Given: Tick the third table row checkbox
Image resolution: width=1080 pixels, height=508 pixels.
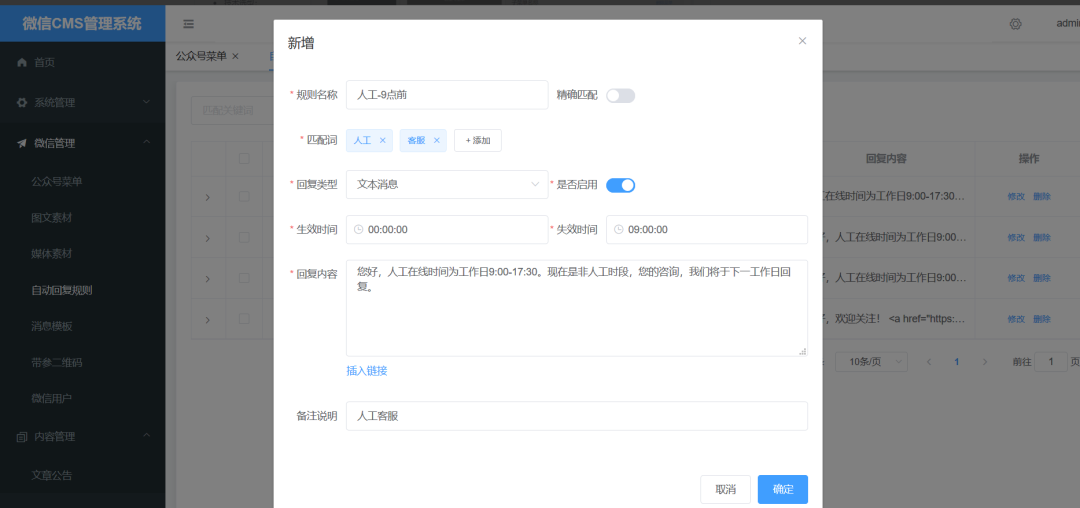Looking at the screenshot, I should point(244,278).
